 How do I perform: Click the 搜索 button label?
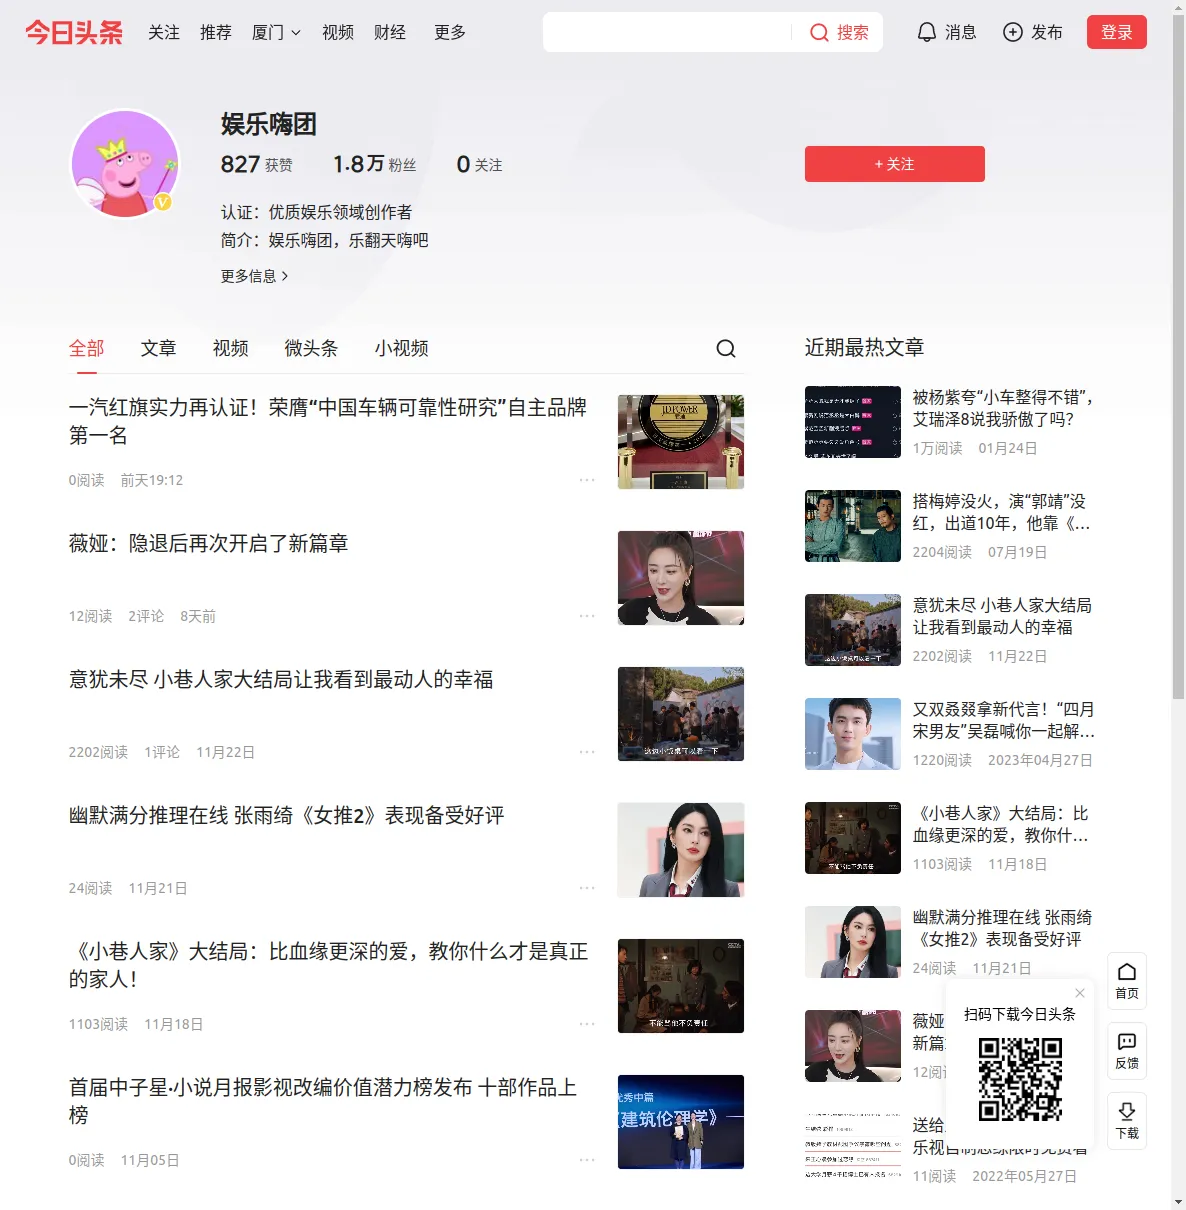pos(853,33)
